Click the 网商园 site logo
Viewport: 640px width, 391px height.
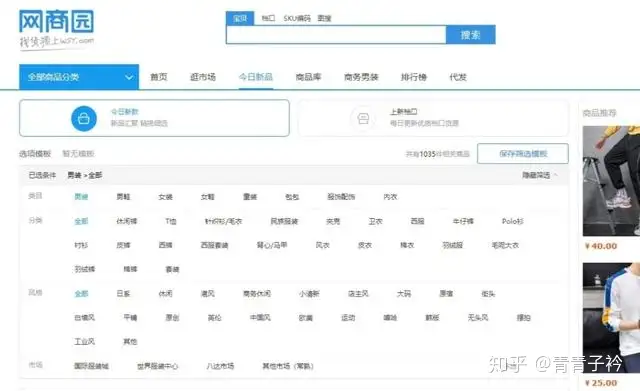tap(57, 29)
